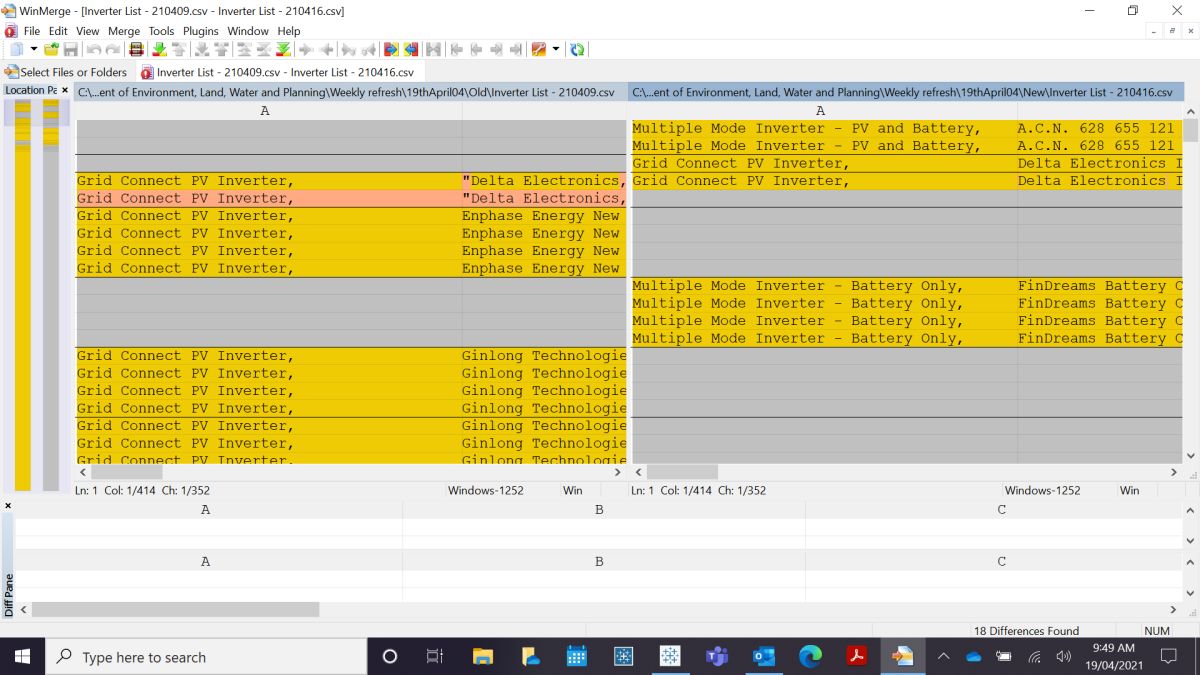Click the Redo toolbar icon

pos(114,49)
